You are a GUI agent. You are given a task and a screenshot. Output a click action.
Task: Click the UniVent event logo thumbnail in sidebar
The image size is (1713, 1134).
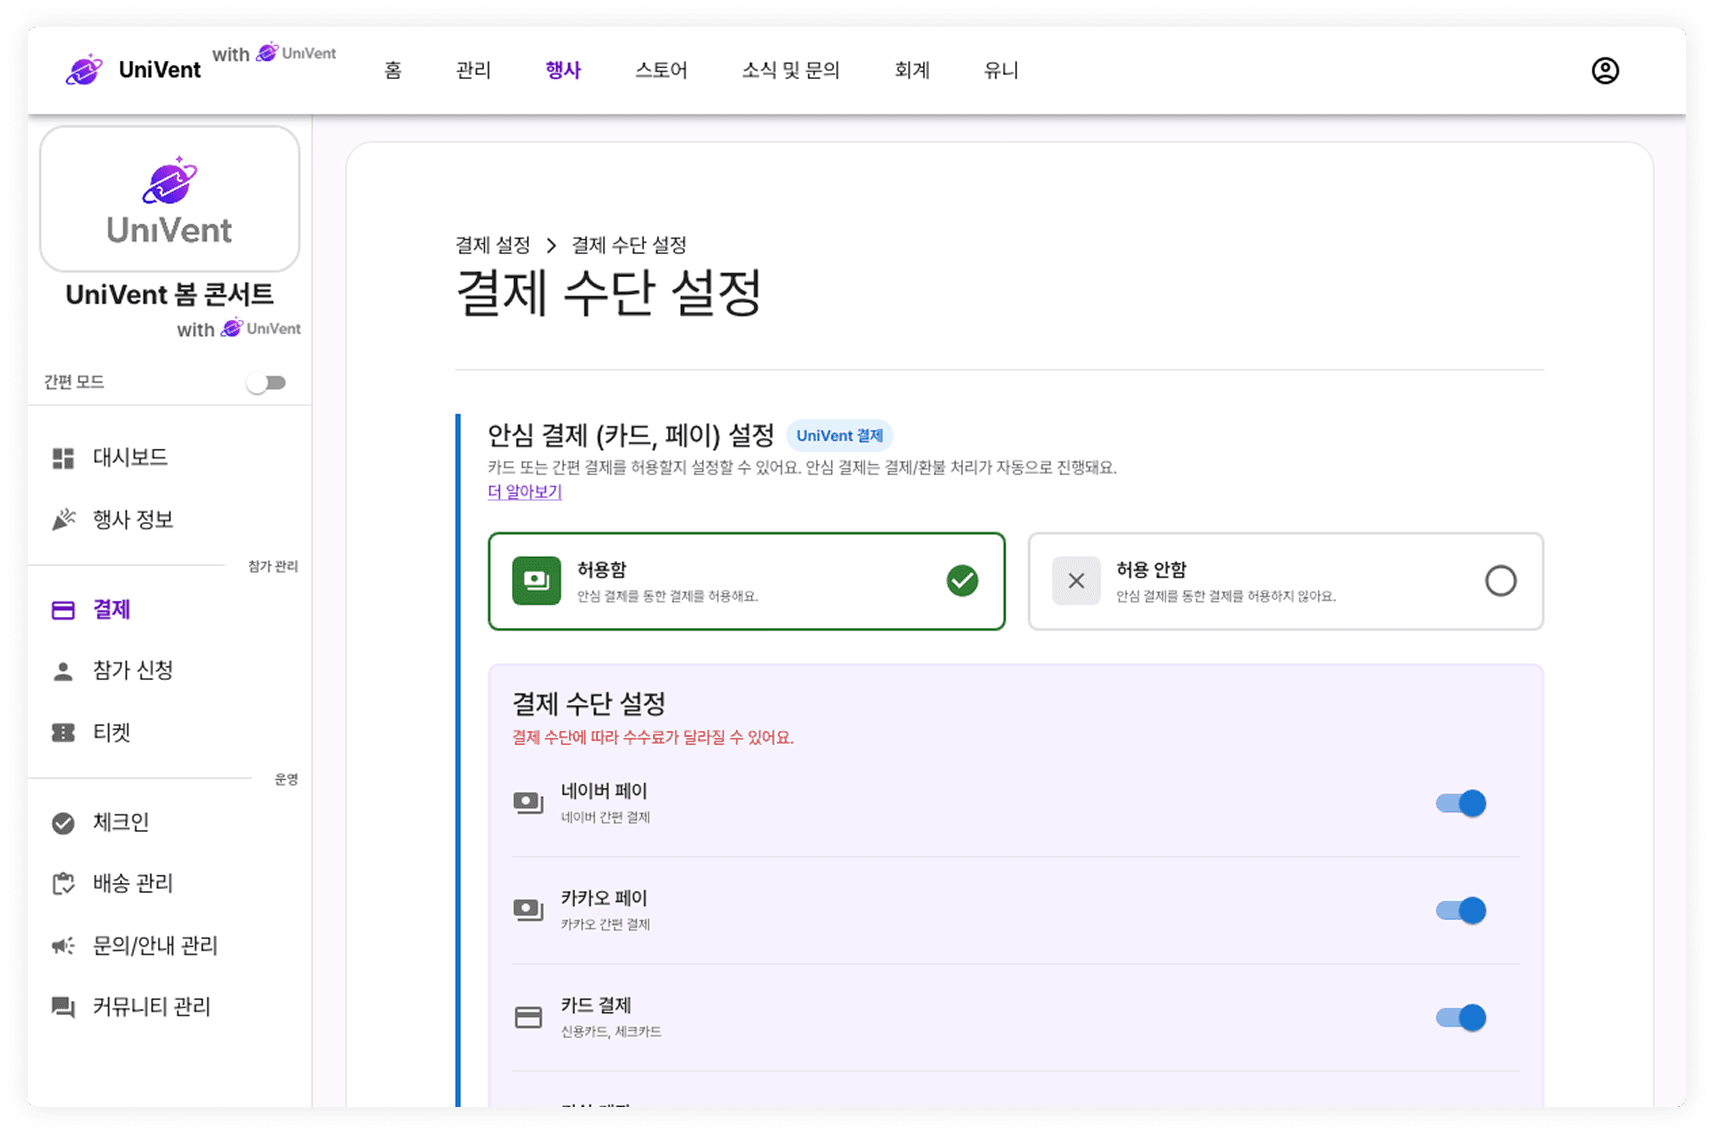[x=170, y=199]
